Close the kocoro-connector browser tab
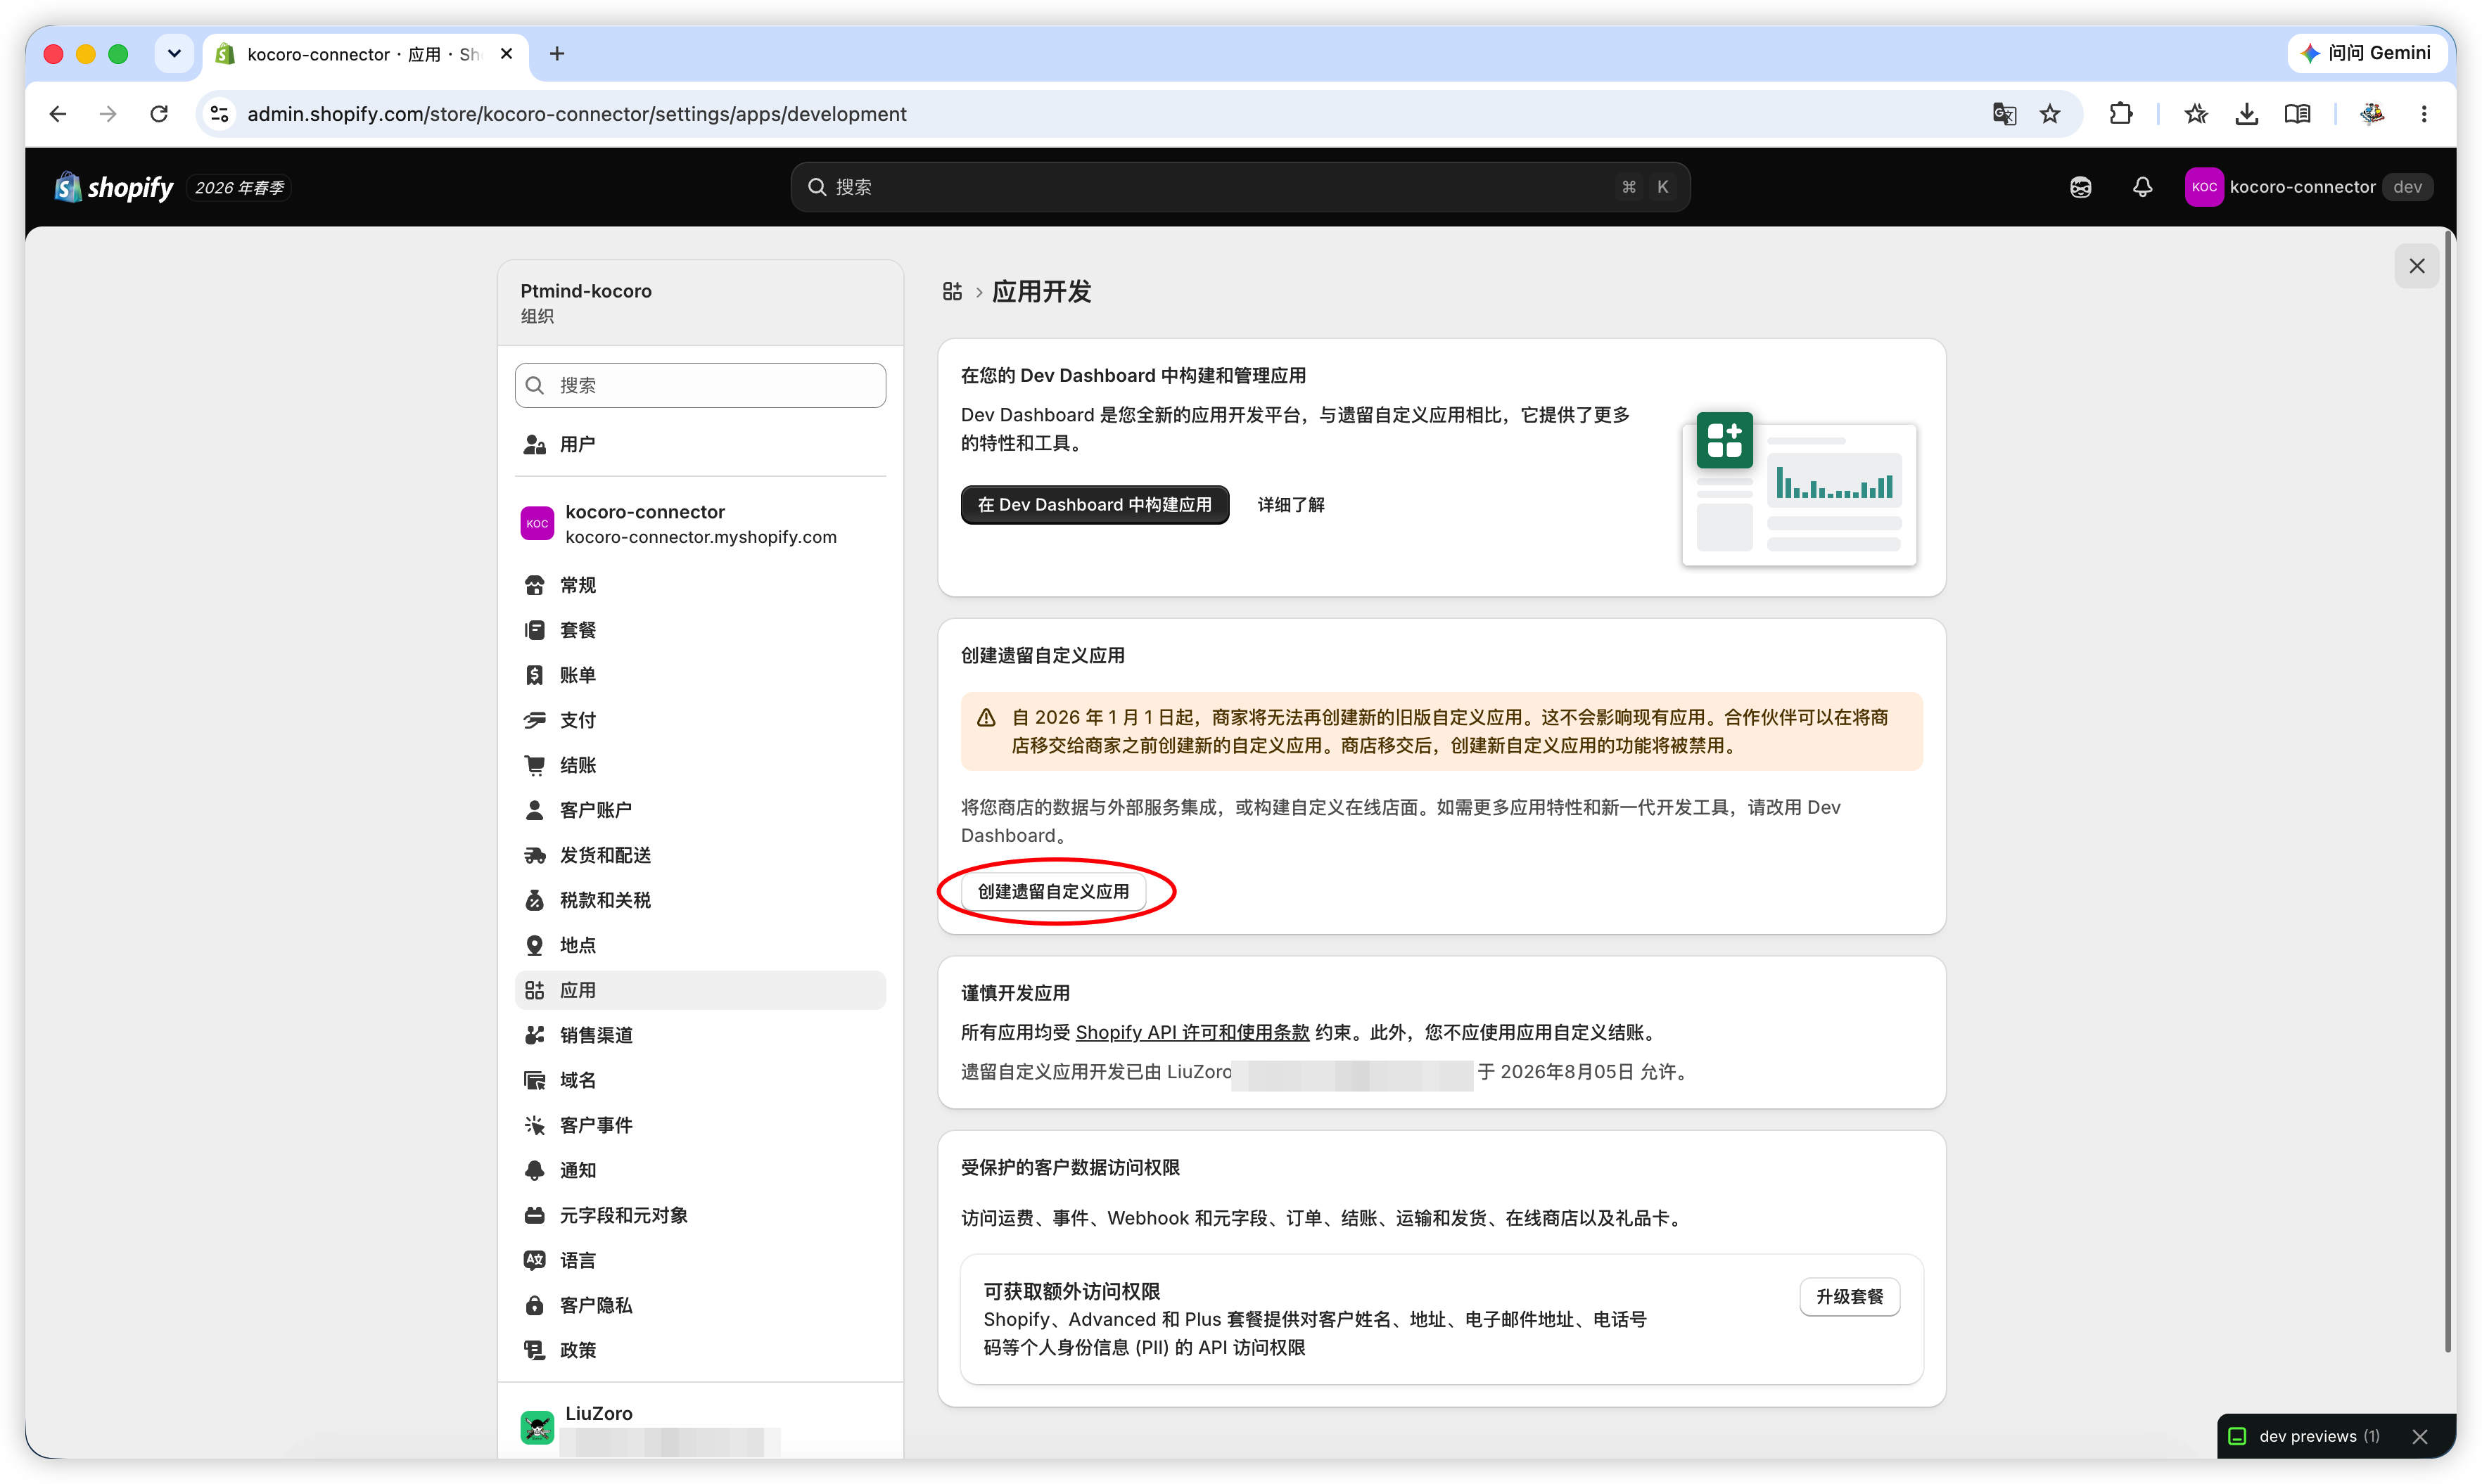This screenshot has width=2482, height=1484. tap(506, 54)
